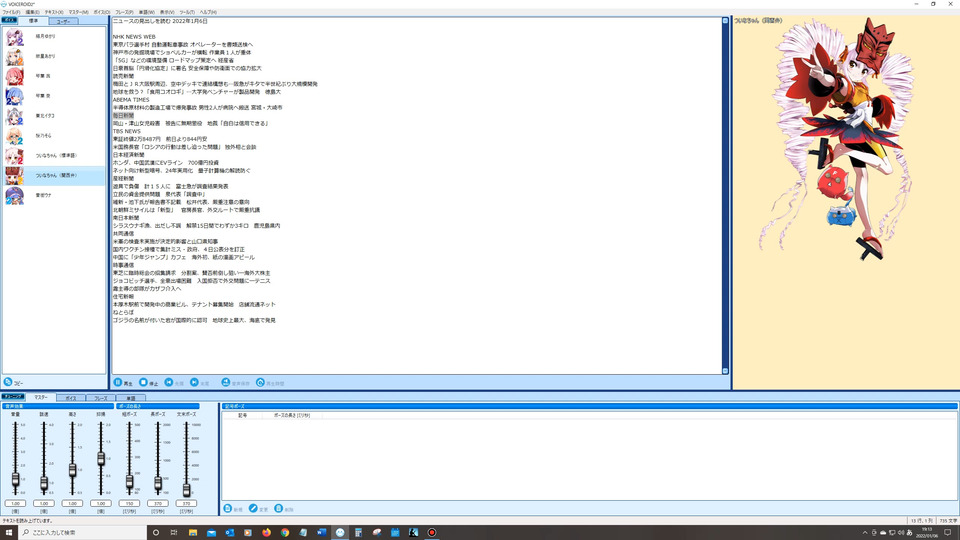This screenshot has width=960, height=540.
Task: Adjust the 長ポーズ slider handle
Action: pyautogui.click(x=158, y=484)
